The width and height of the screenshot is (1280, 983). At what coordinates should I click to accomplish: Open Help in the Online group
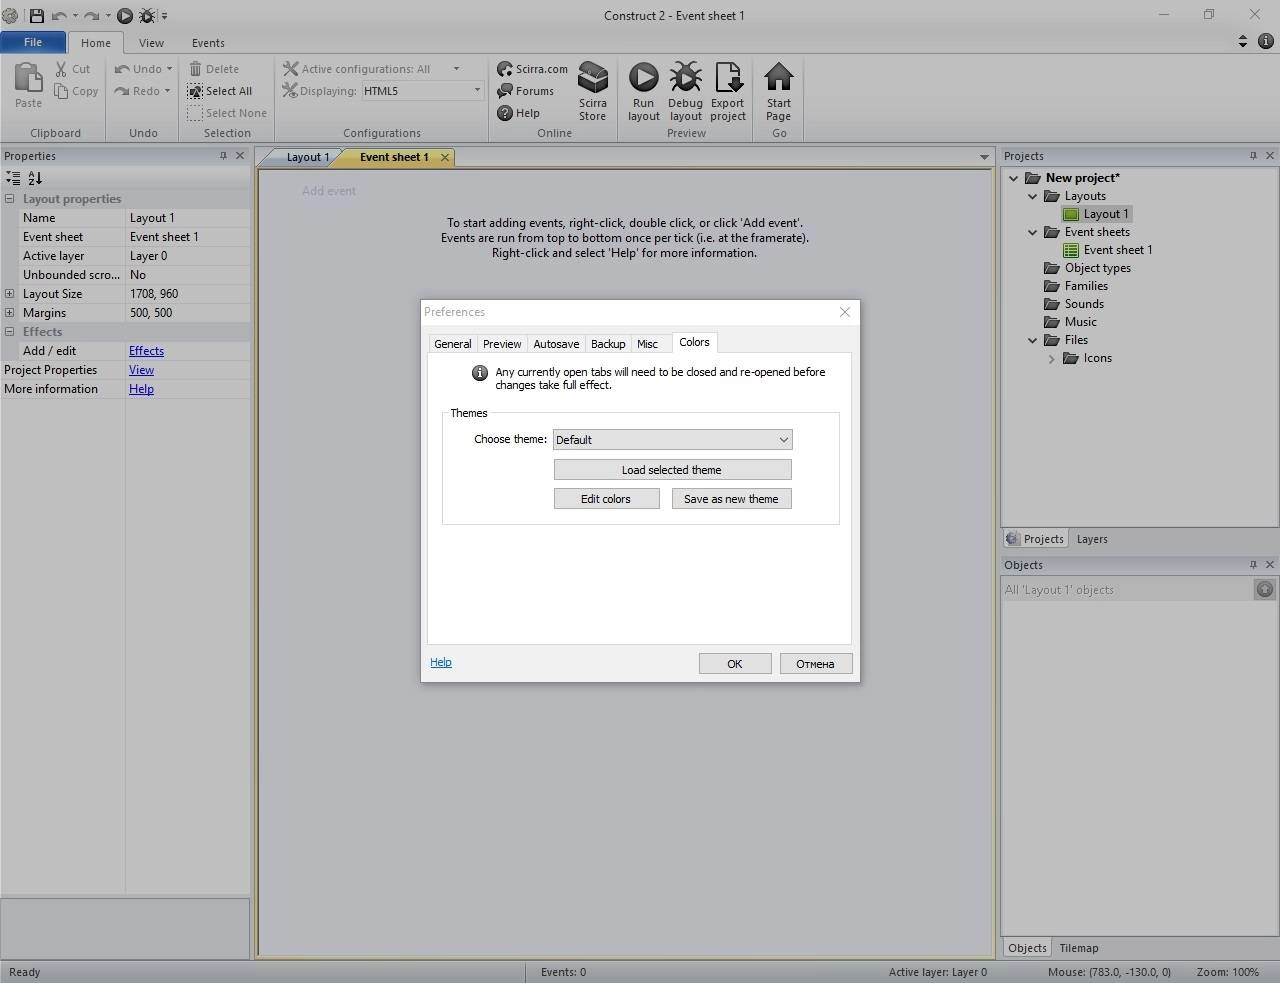518,113
